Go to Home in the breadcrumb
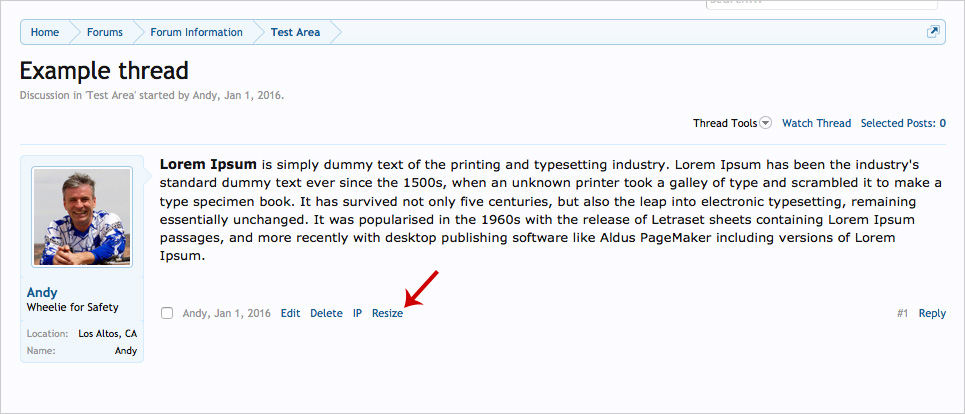Image resolution: width=965 pixels, height=414 pixels. pyautogui.click(x=45, y=32)
